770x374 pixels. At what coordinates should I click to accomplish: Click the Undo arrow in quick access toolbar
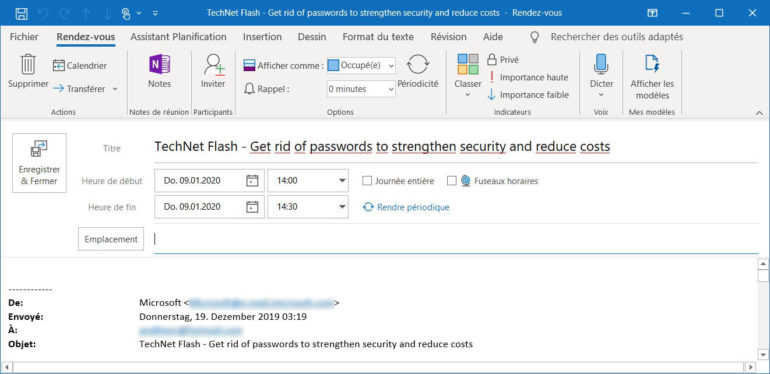(x=43, y=13)
